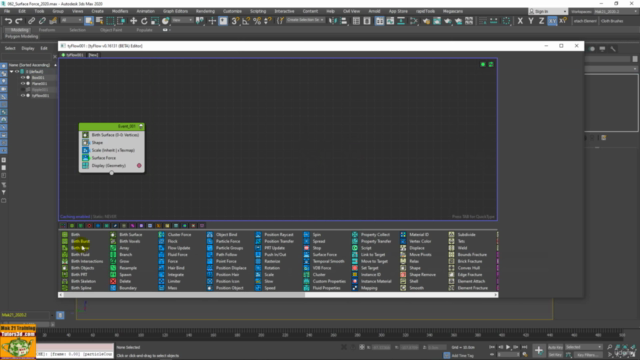Add the Cluster Force operator
This screenshot has width=640, height=360.
point(175,235)
